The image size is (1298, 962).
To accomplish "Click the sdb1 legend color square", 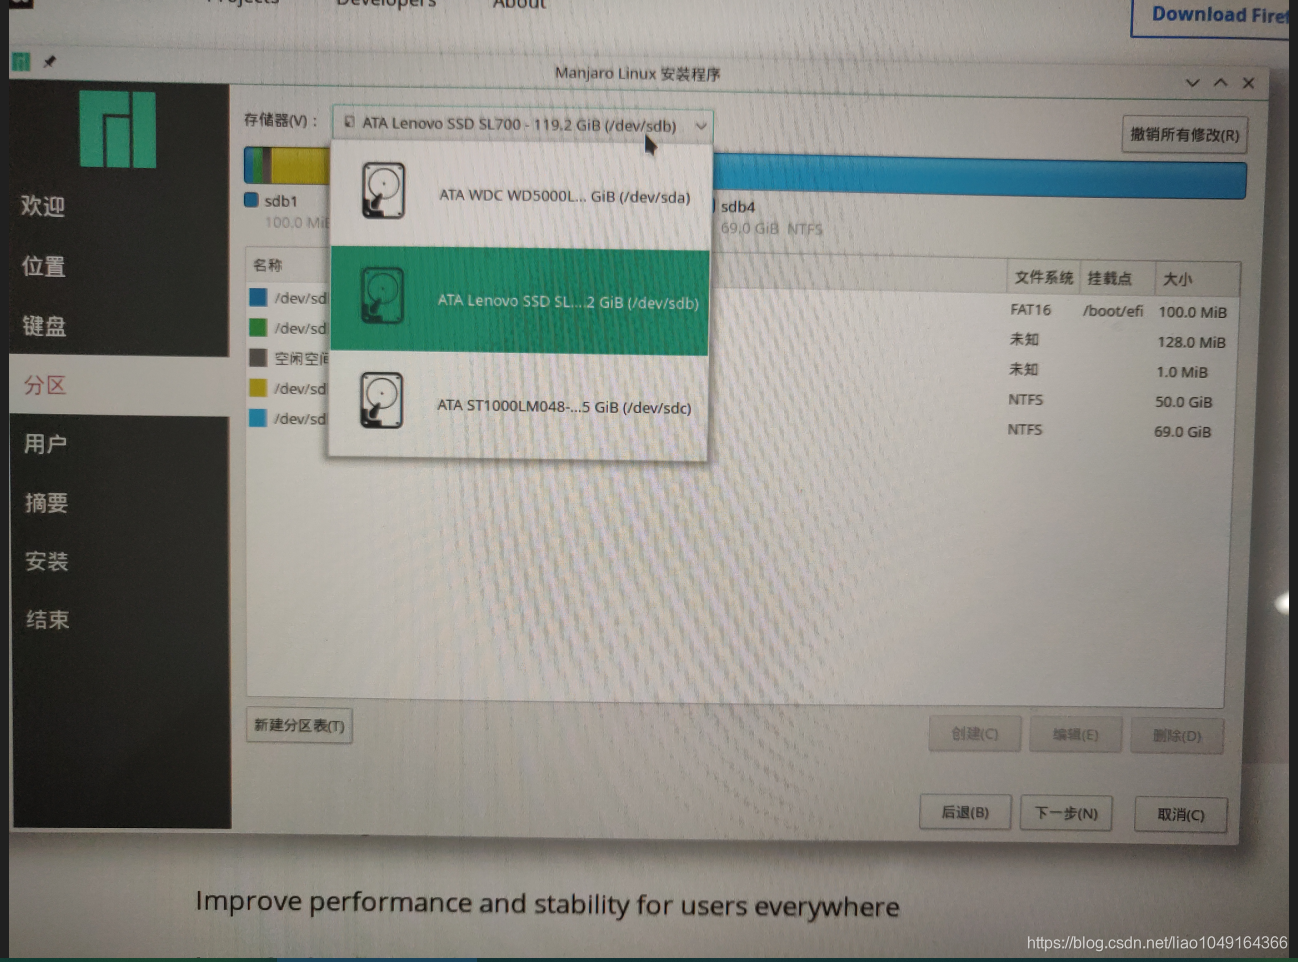I will (x=252, y=200).
